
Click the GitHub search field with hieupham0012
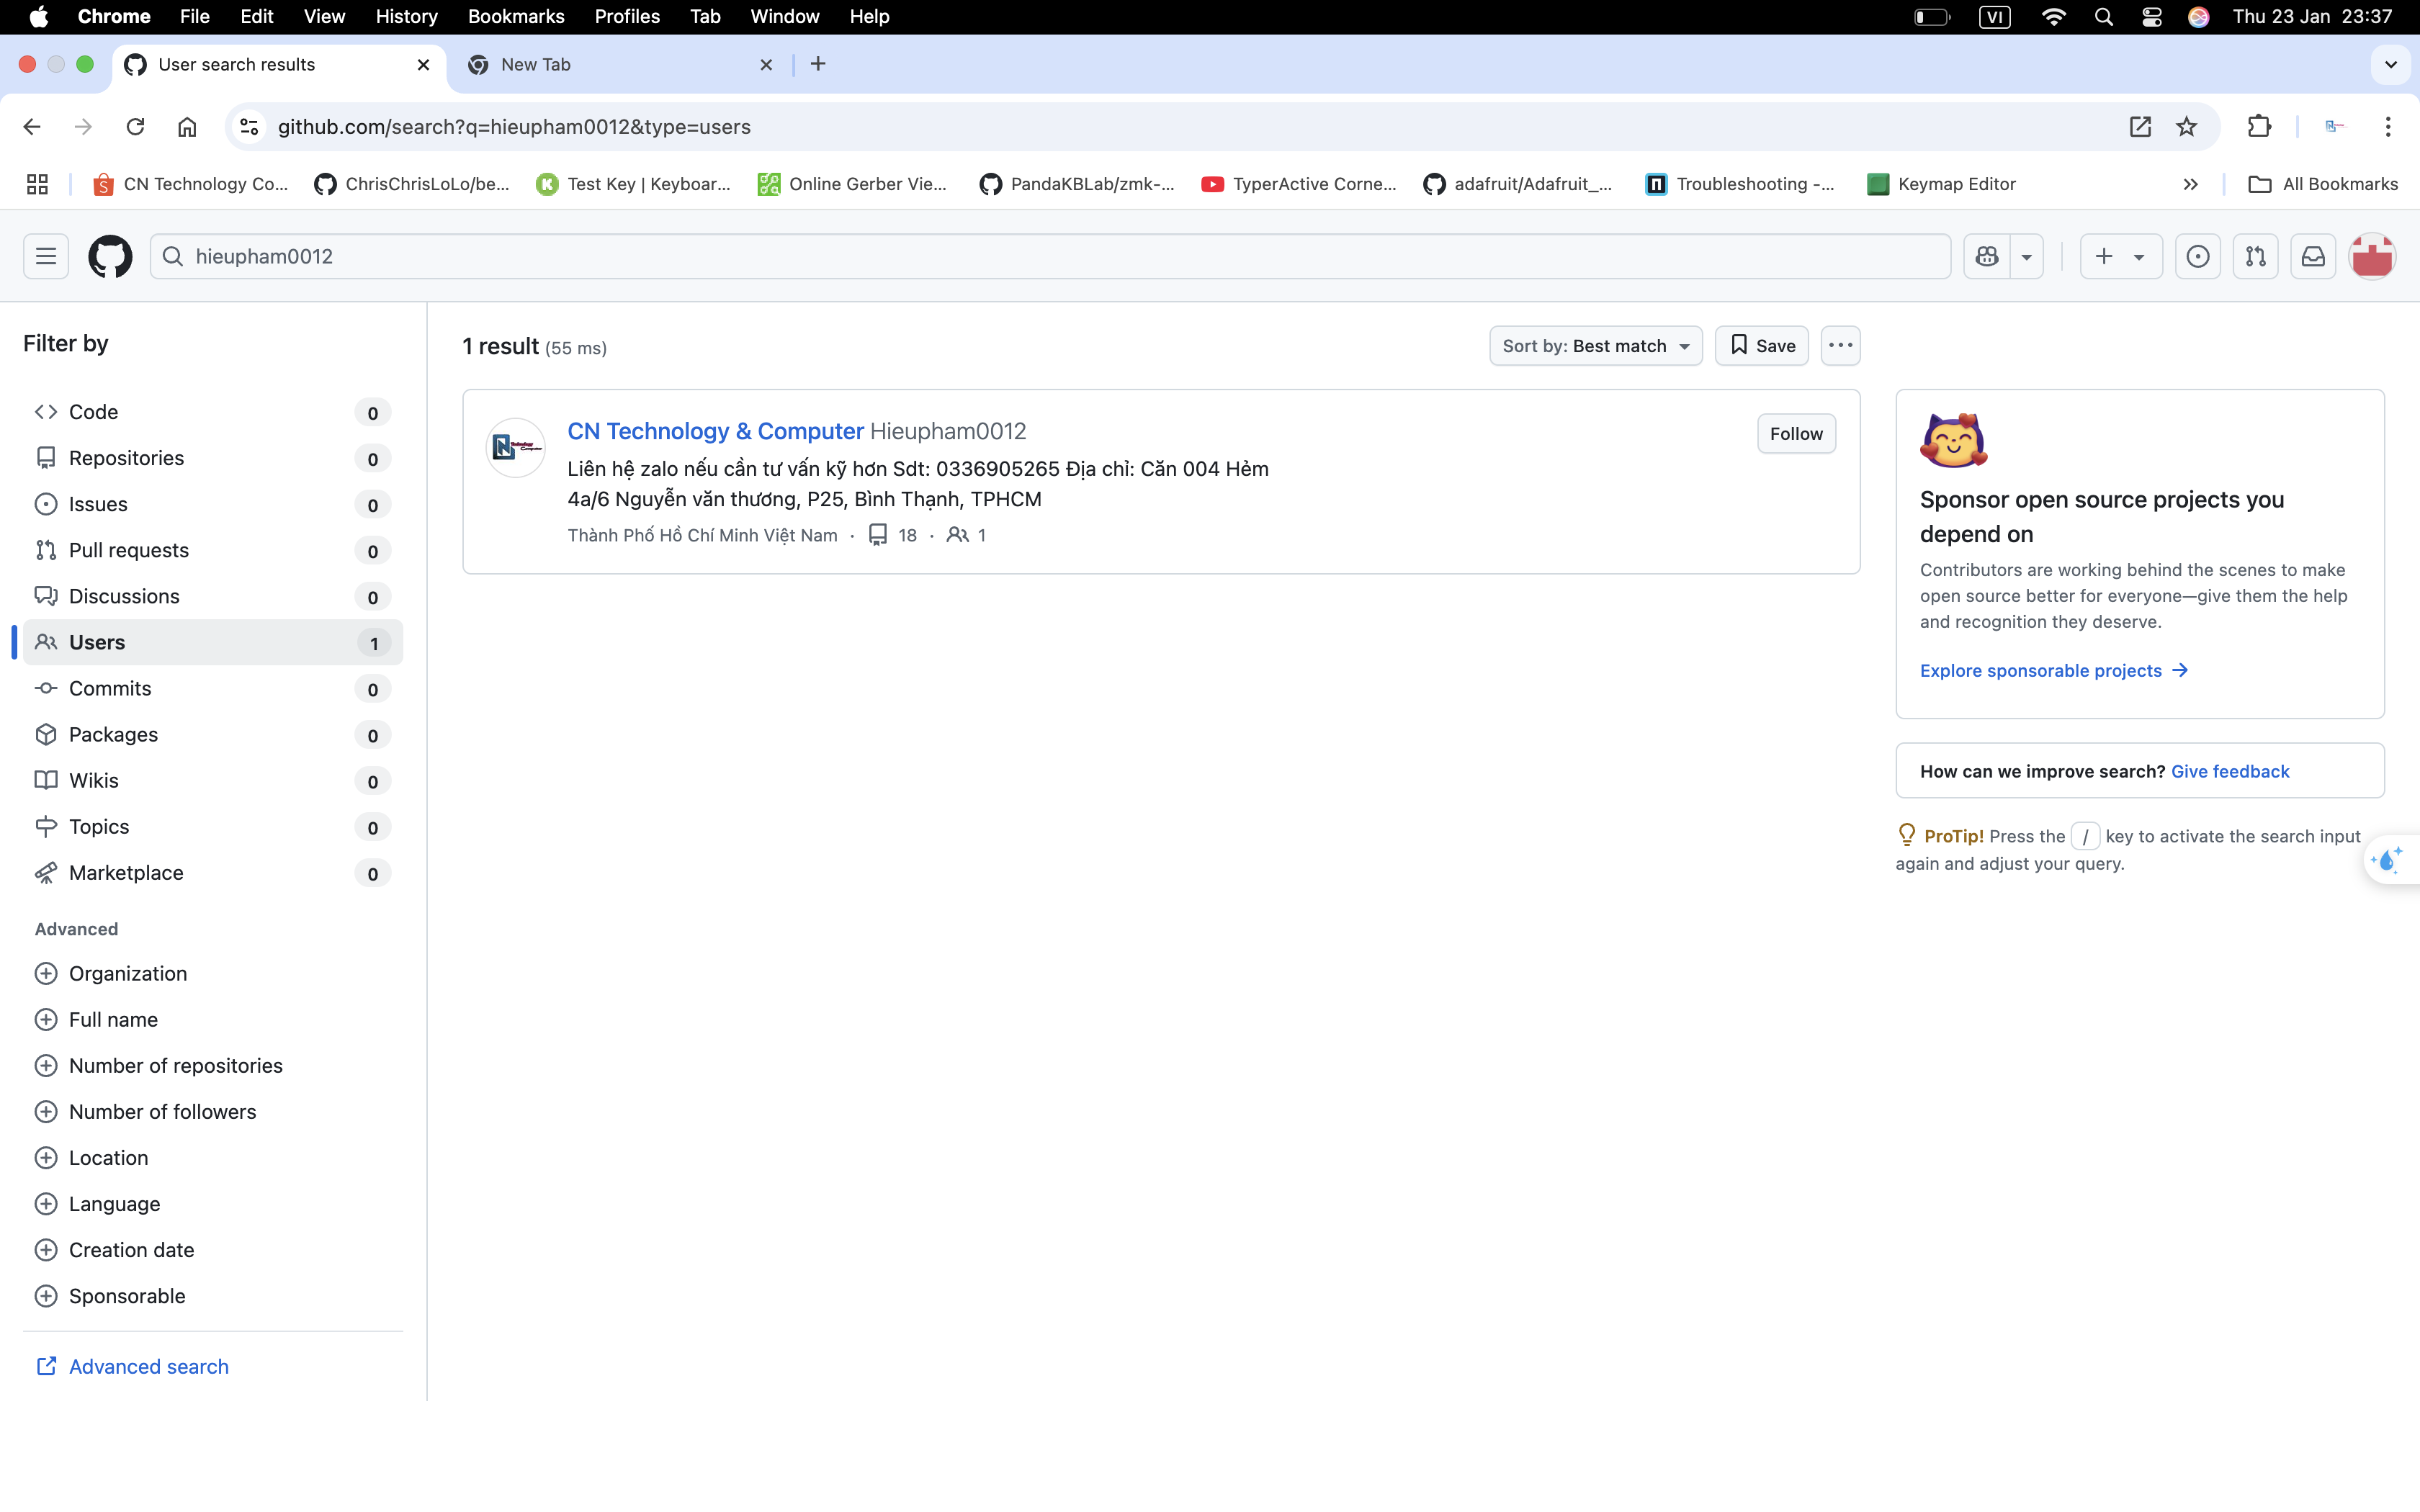[x=1050, y=256]
